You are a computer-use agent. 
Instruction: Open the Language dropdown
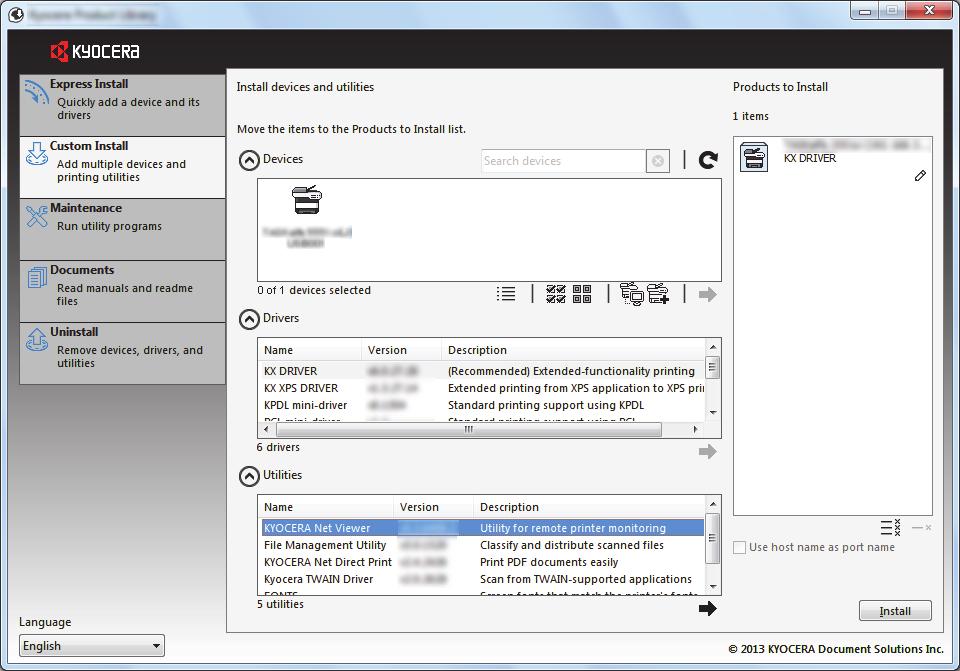[x=92, y=646]
